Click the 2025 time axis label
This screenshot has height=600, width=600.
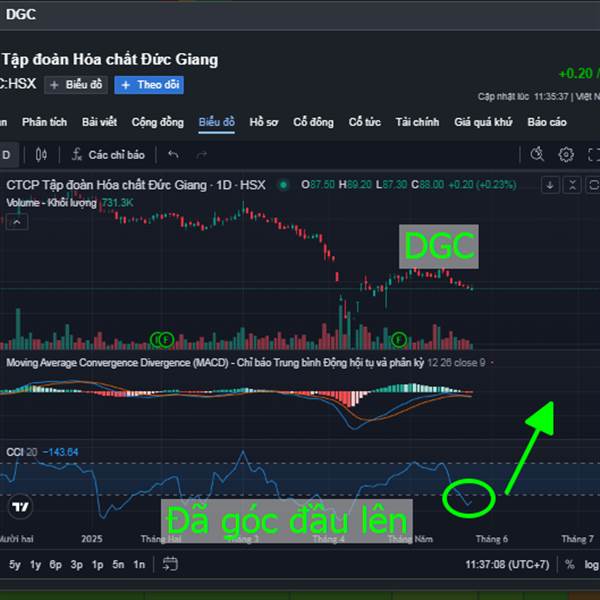click(92, 539)
